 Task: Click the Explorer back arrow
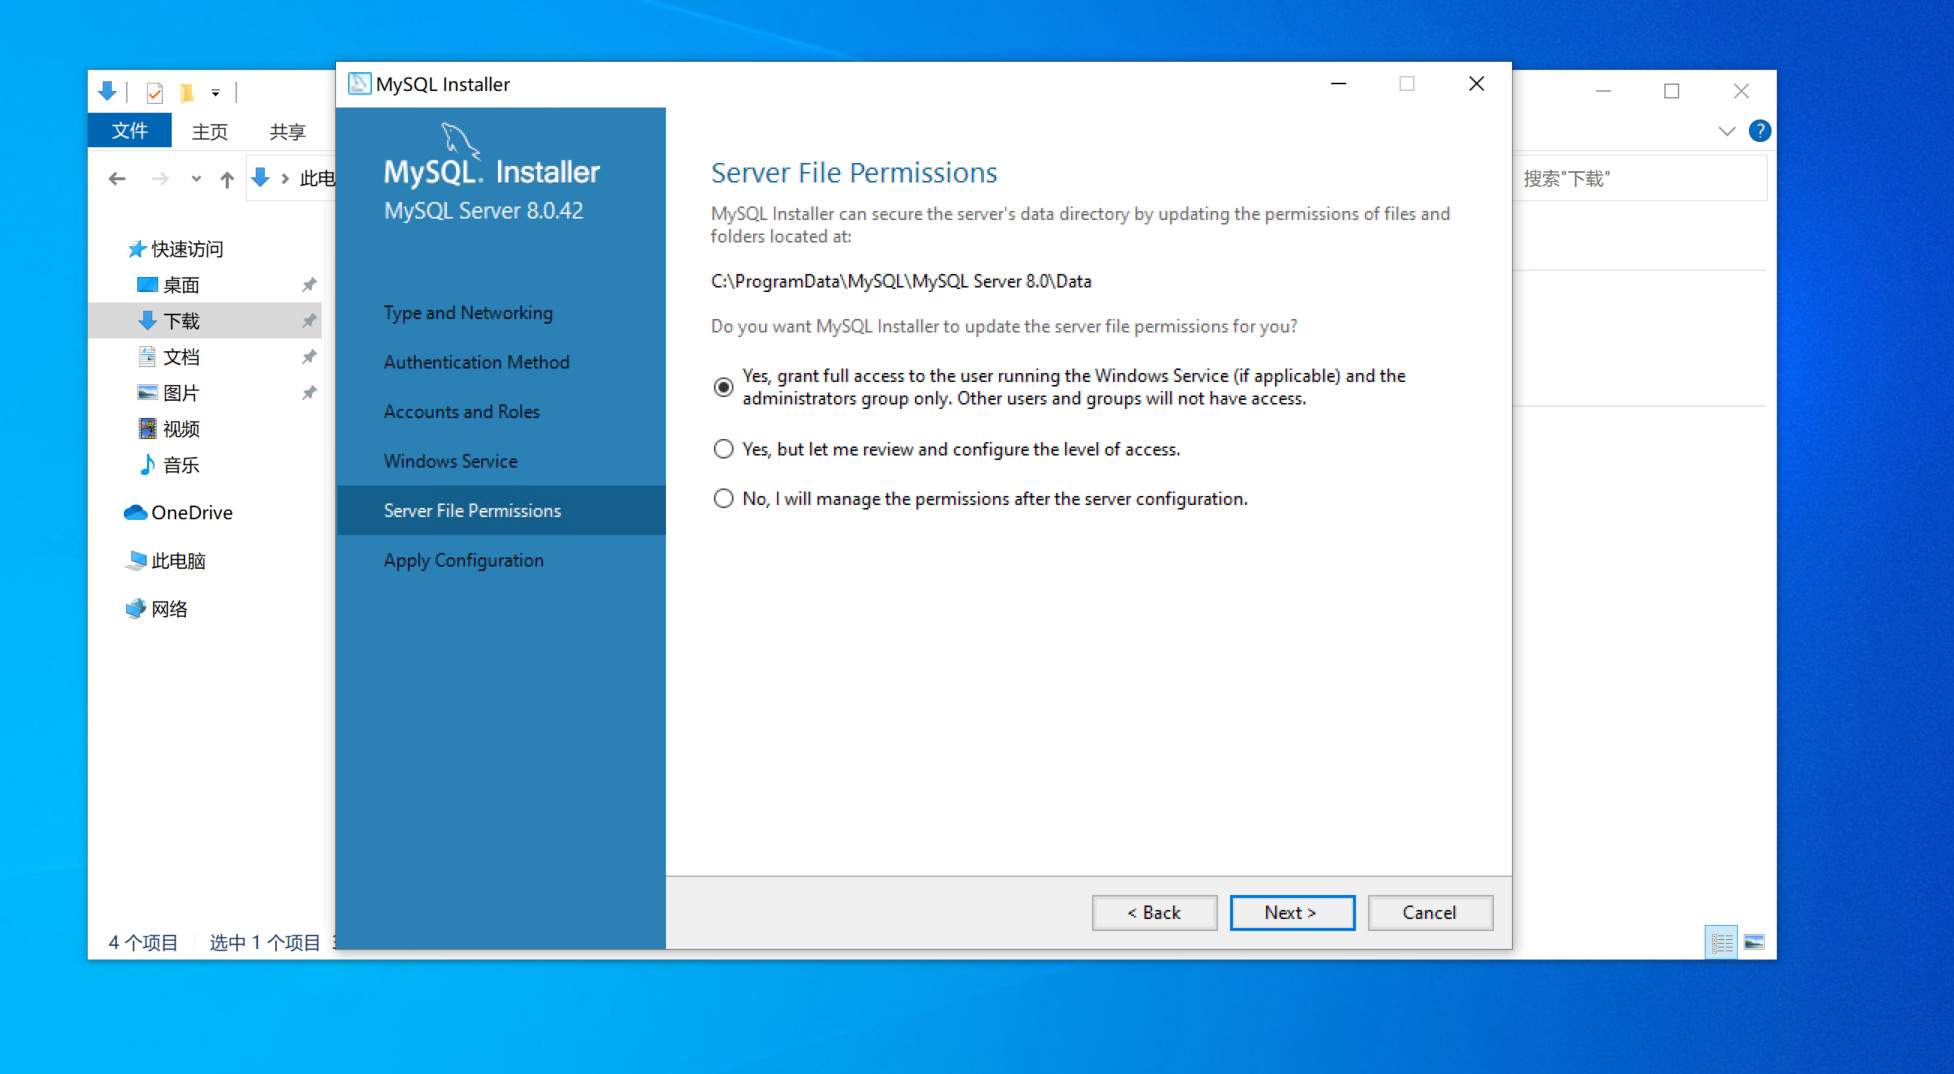point(117,179)
